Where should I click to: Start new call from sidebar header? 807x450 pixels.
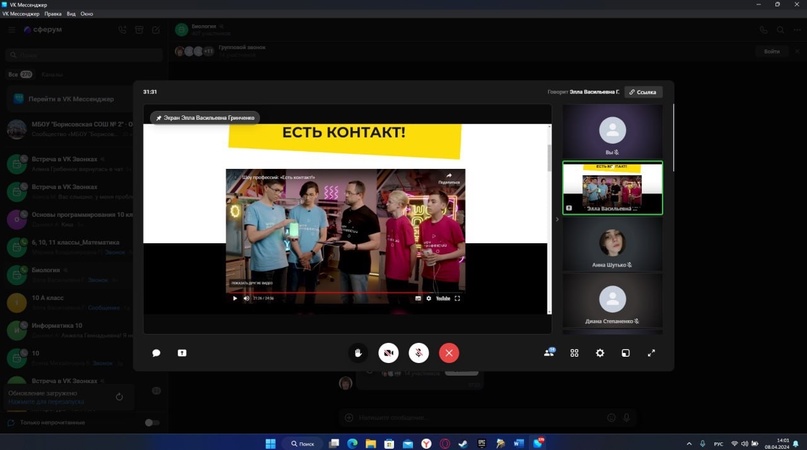(122, 30)
